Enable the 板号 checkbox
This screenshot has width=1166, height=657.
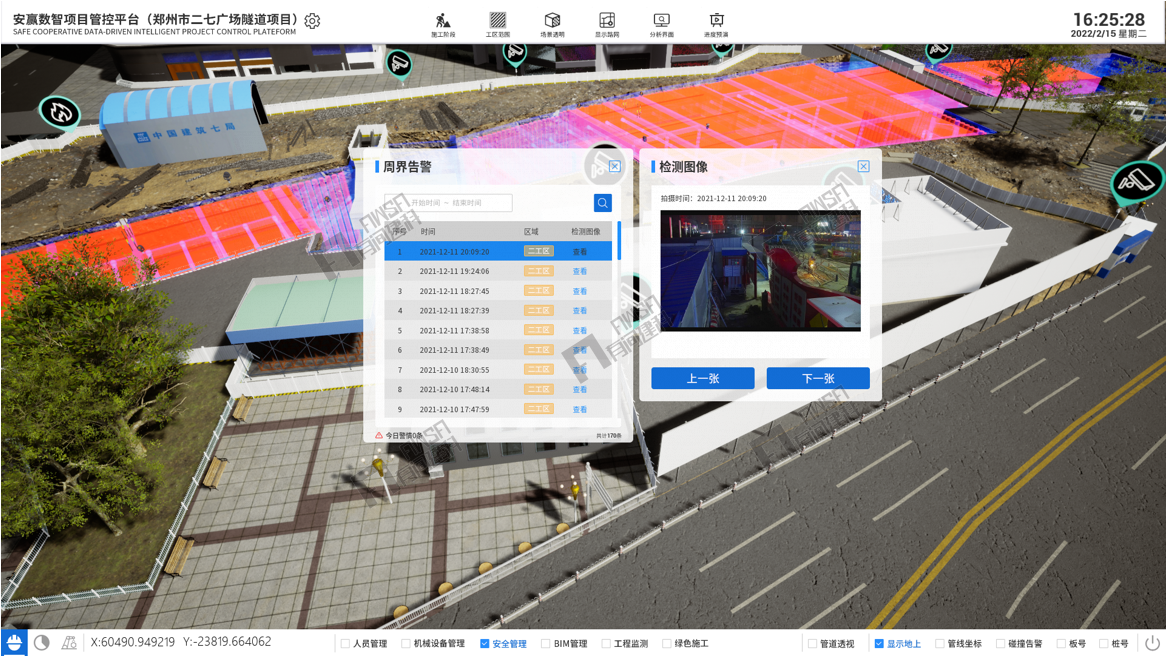click(1062, 644)
